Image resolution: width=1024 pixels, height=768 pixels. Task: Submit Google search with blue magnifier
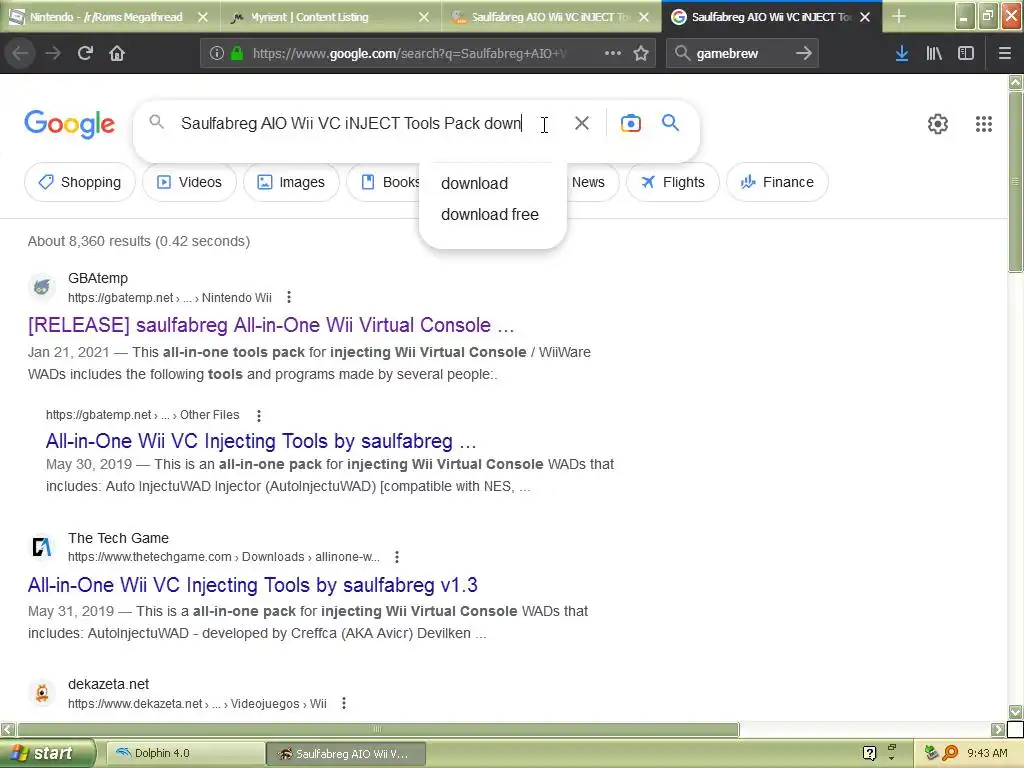[x=670, y=122]
